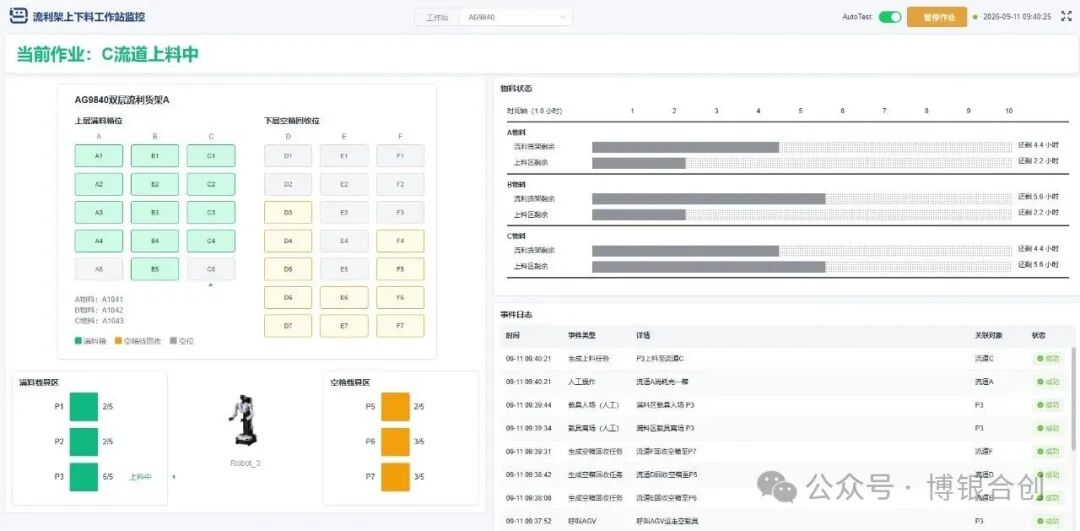Viewport: 1080px width, 531px height.
Task: Click the C物料: A1043 text
Action: pos(99,321)
